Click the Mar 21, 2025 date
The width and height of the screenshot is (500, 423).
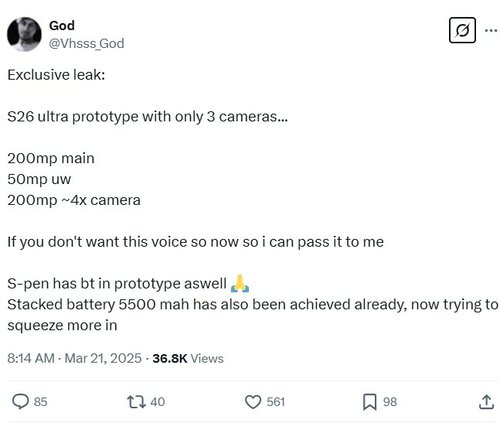pyautogui.click(x=103, y=358)
